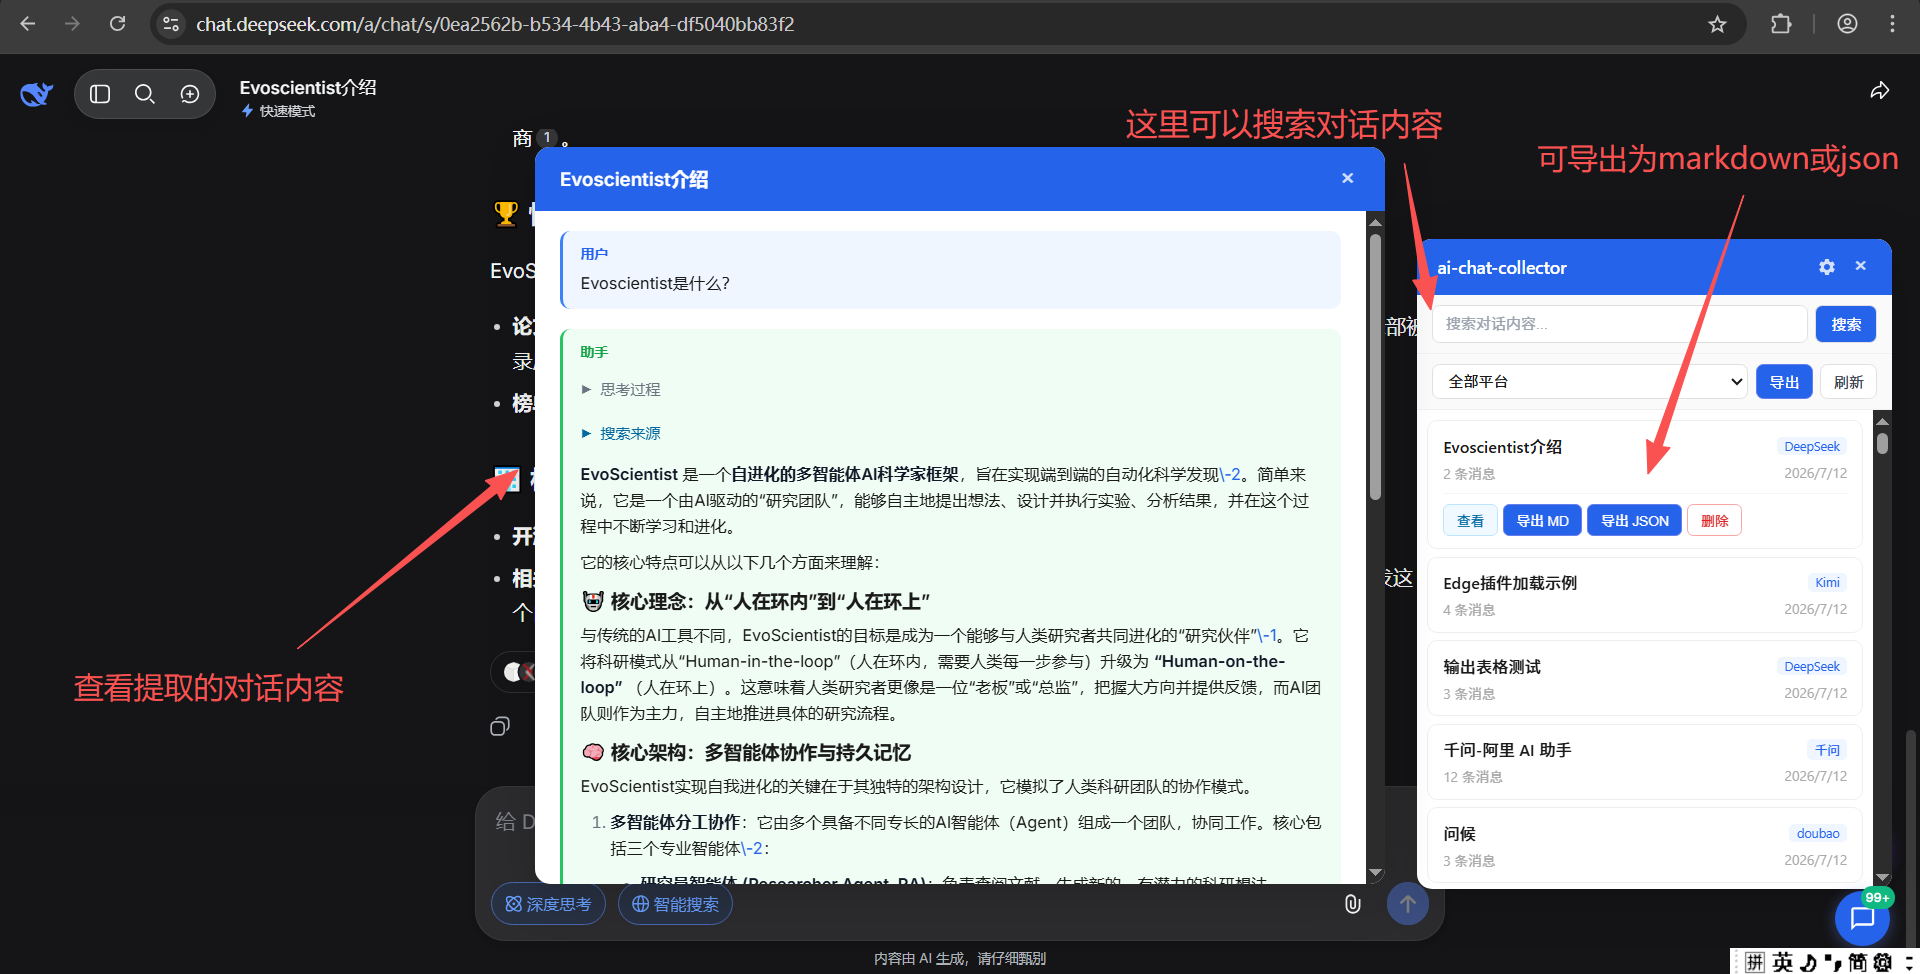1920x974 pixels.
Task: Click the conversation list scrollbar in collector
Action: [x=1882, y=443]
